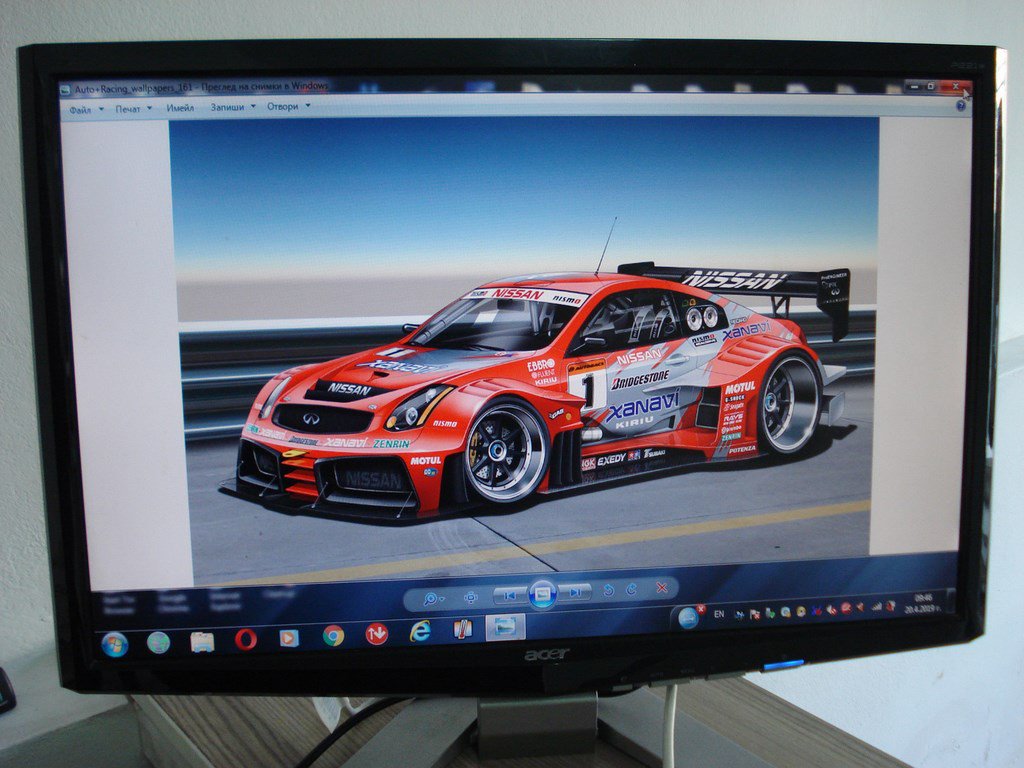
Task: Expand the Отвори menu dropdown
Action: pyautogui.click(x=287, y=106)
